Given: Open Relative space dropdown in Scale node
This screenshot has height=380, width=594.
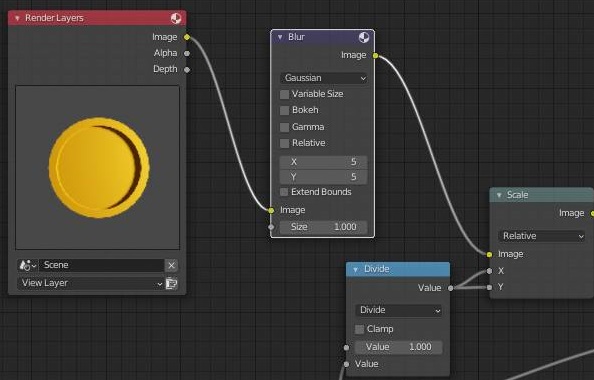Looking at the screenshot, I should 542,236.
